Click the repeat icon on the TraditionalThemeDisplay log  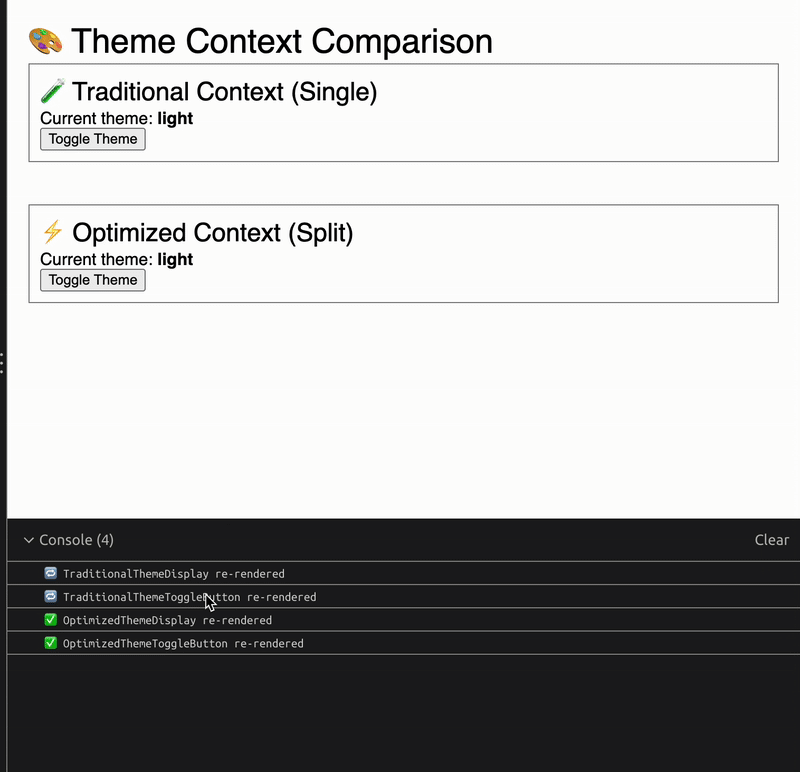pos(51,573)
